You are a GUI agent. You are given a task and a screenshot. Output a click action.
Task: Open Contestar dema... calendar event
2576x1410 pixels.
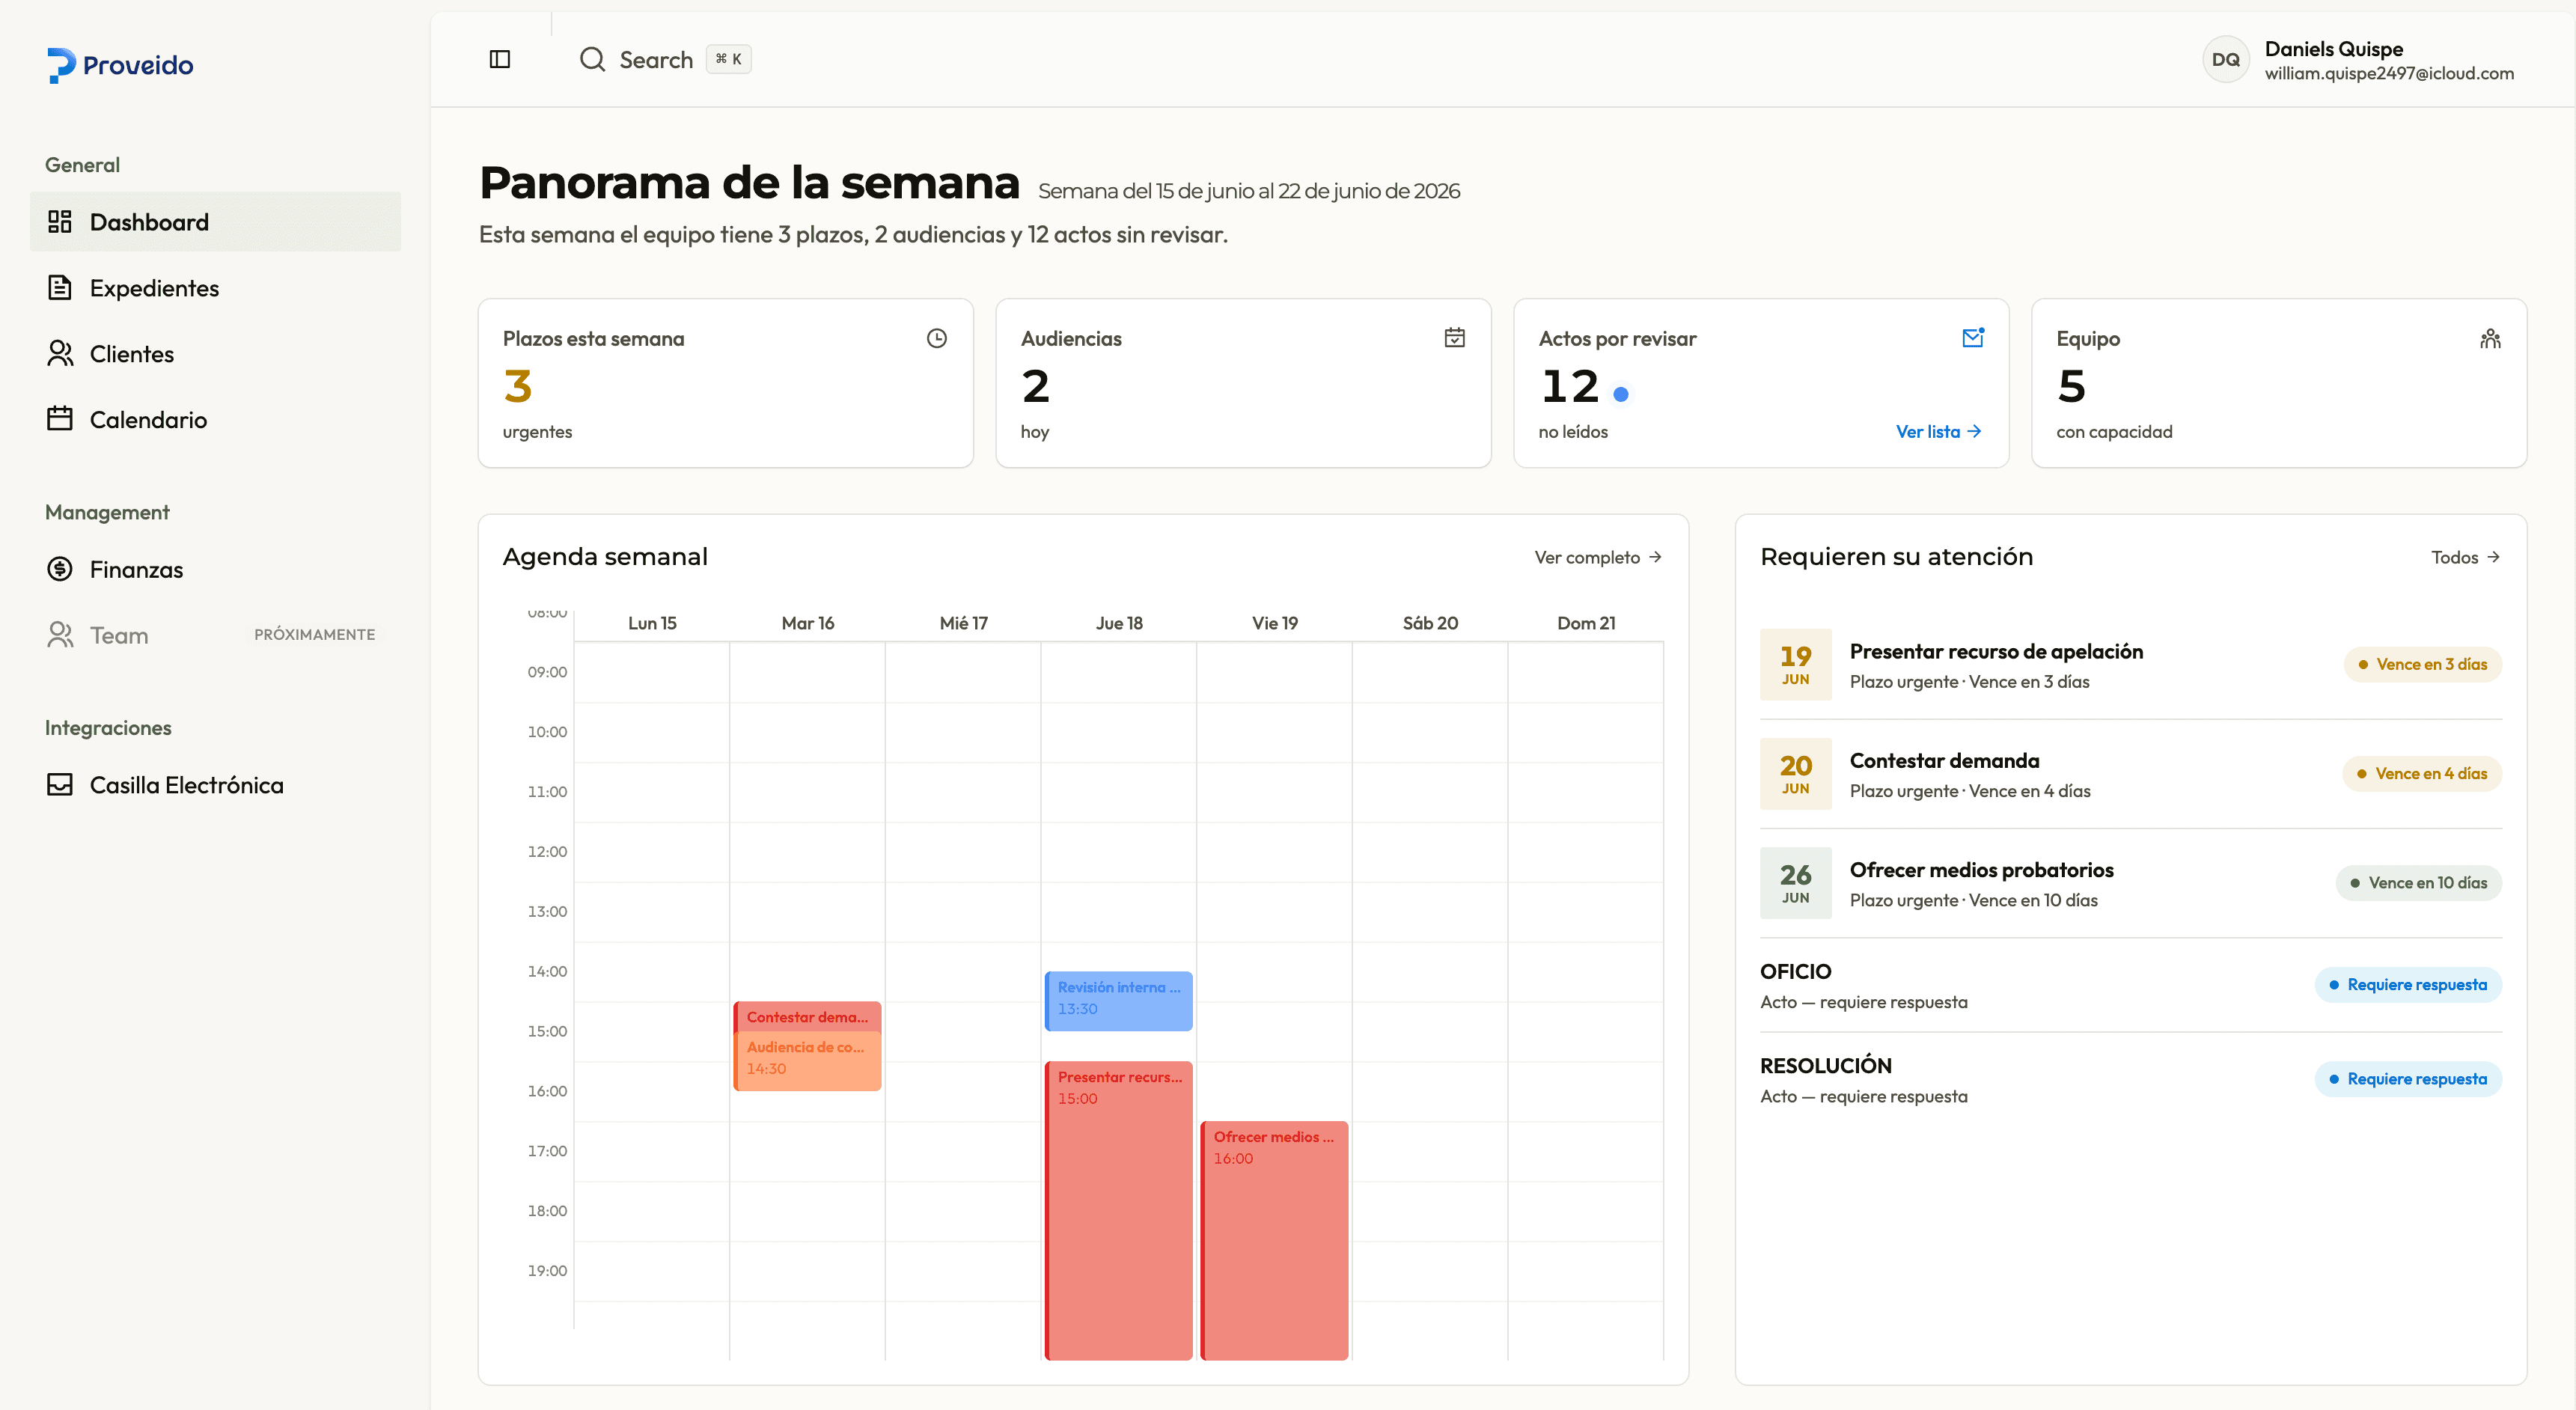[x=807, y=1016]
